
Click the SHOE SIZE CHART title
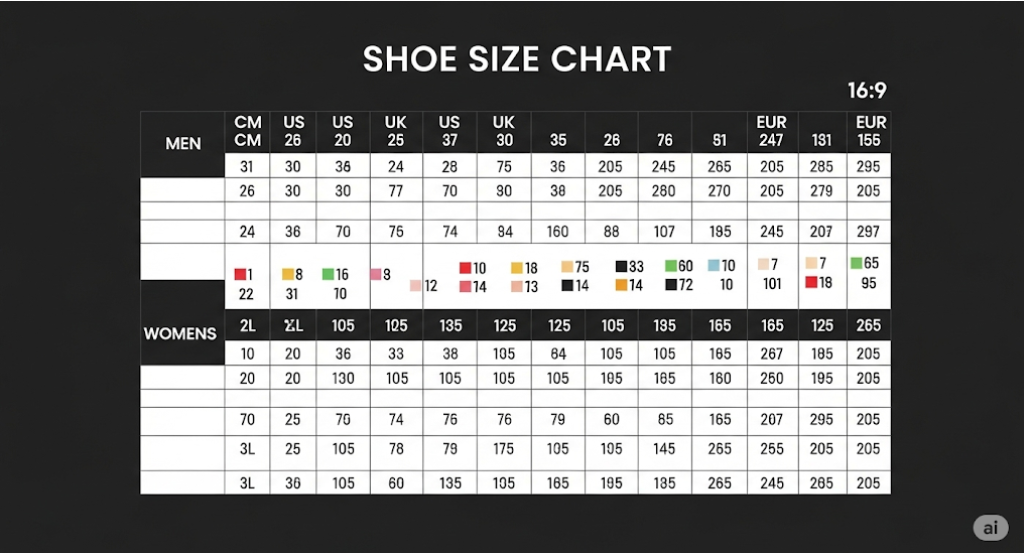[517, 59]
